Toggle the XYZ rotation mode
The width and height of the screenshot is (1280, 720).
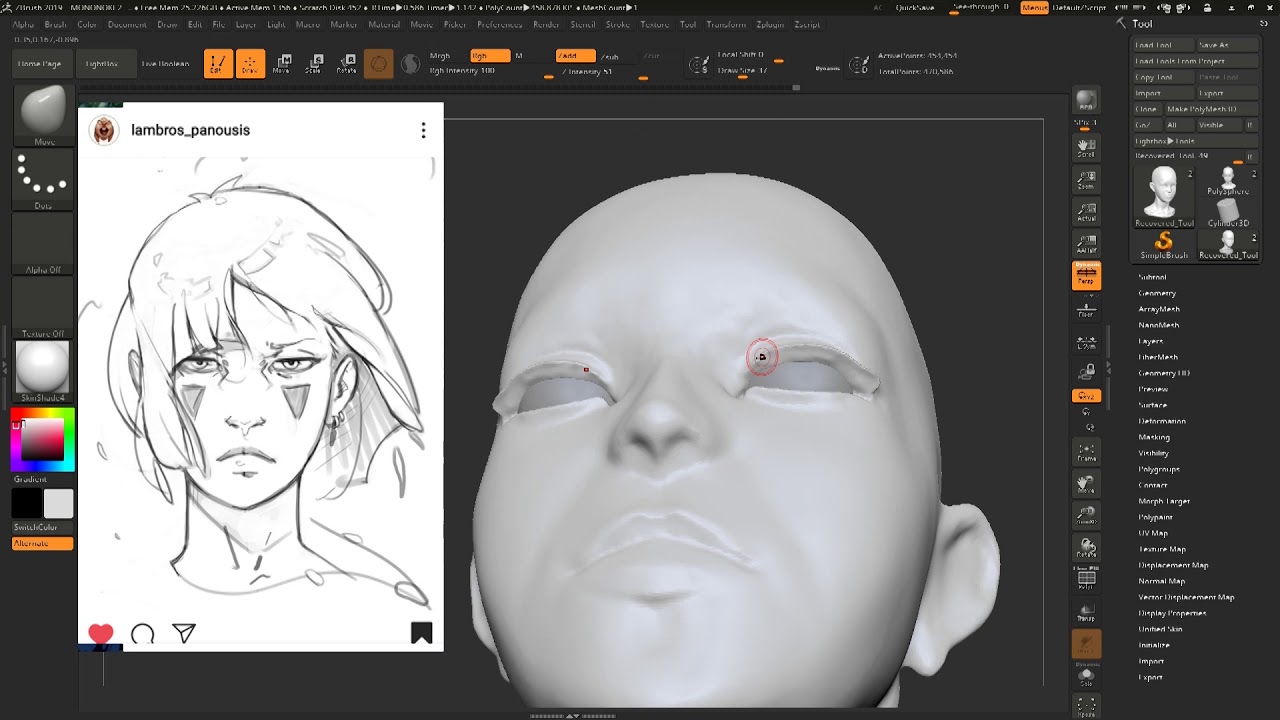(x=1086, y=396)
